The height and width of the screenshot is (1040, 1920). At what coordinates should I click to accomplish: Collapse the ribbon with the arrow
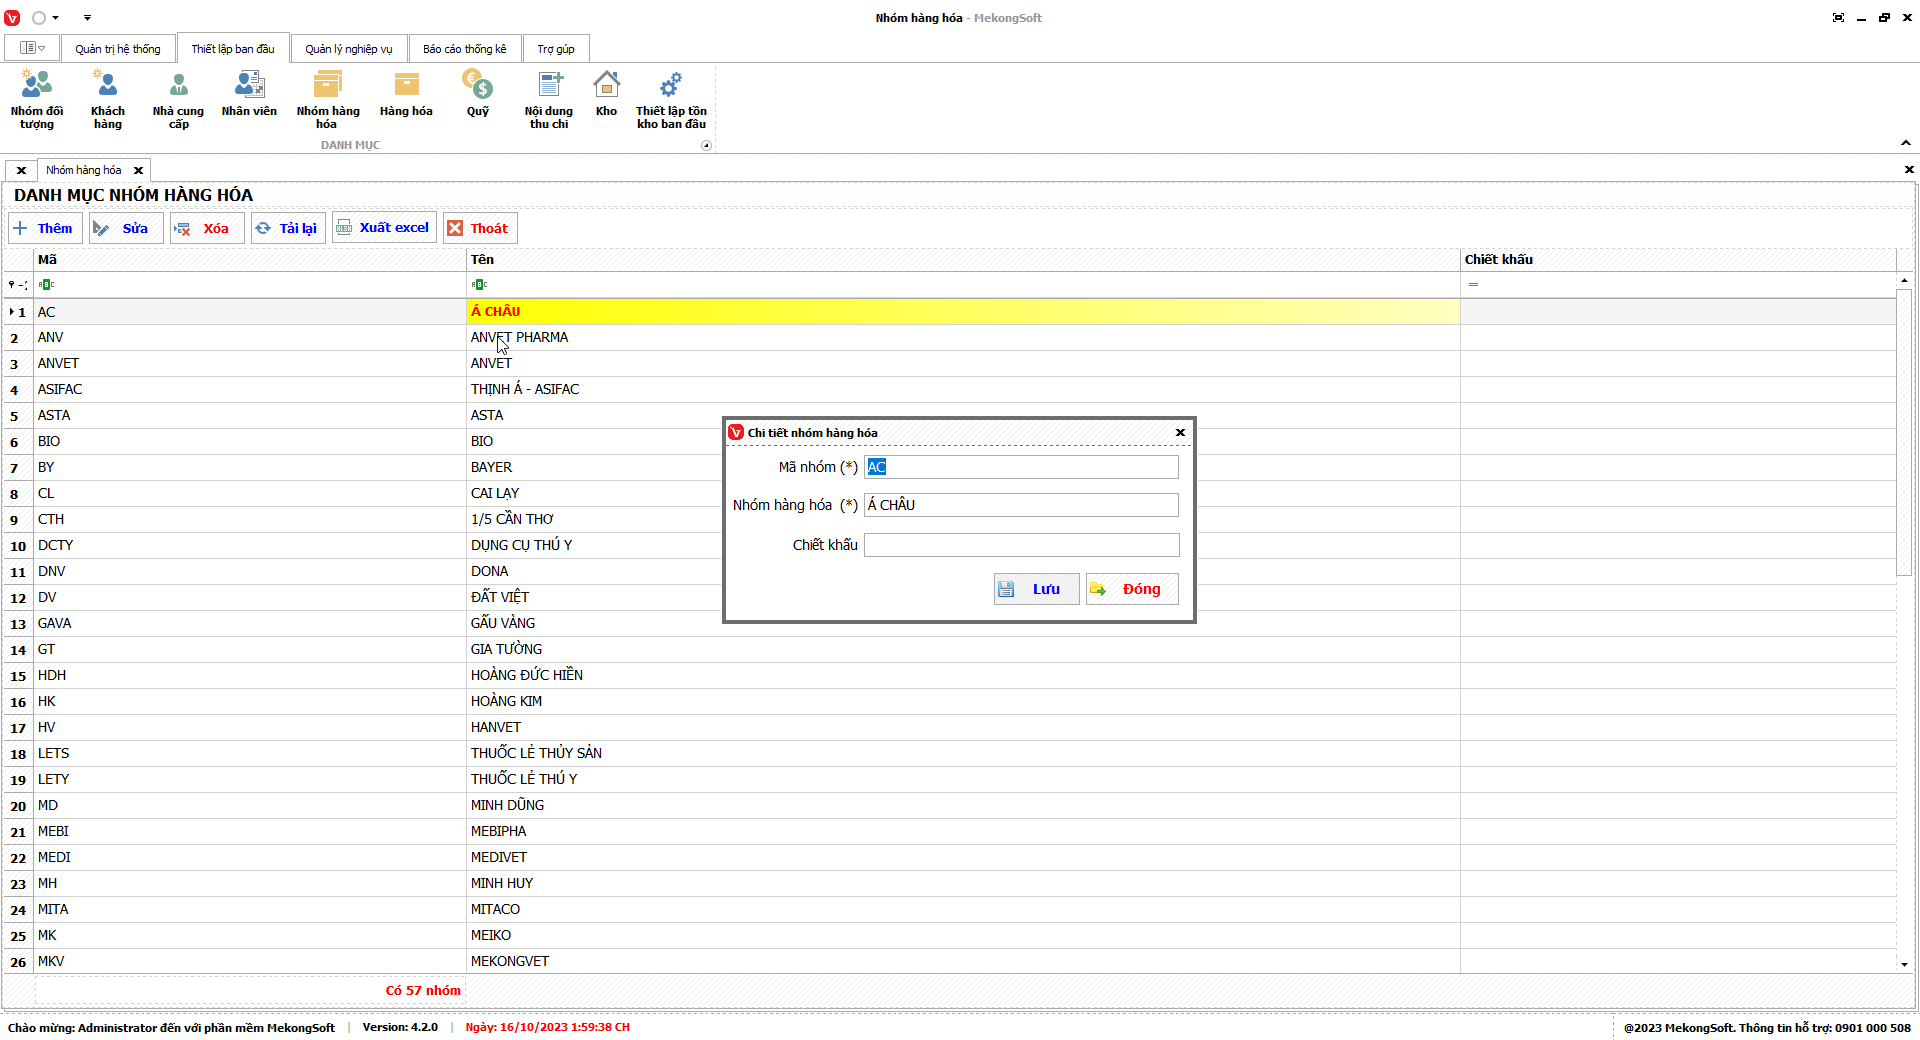click(x=1906, y=143)
